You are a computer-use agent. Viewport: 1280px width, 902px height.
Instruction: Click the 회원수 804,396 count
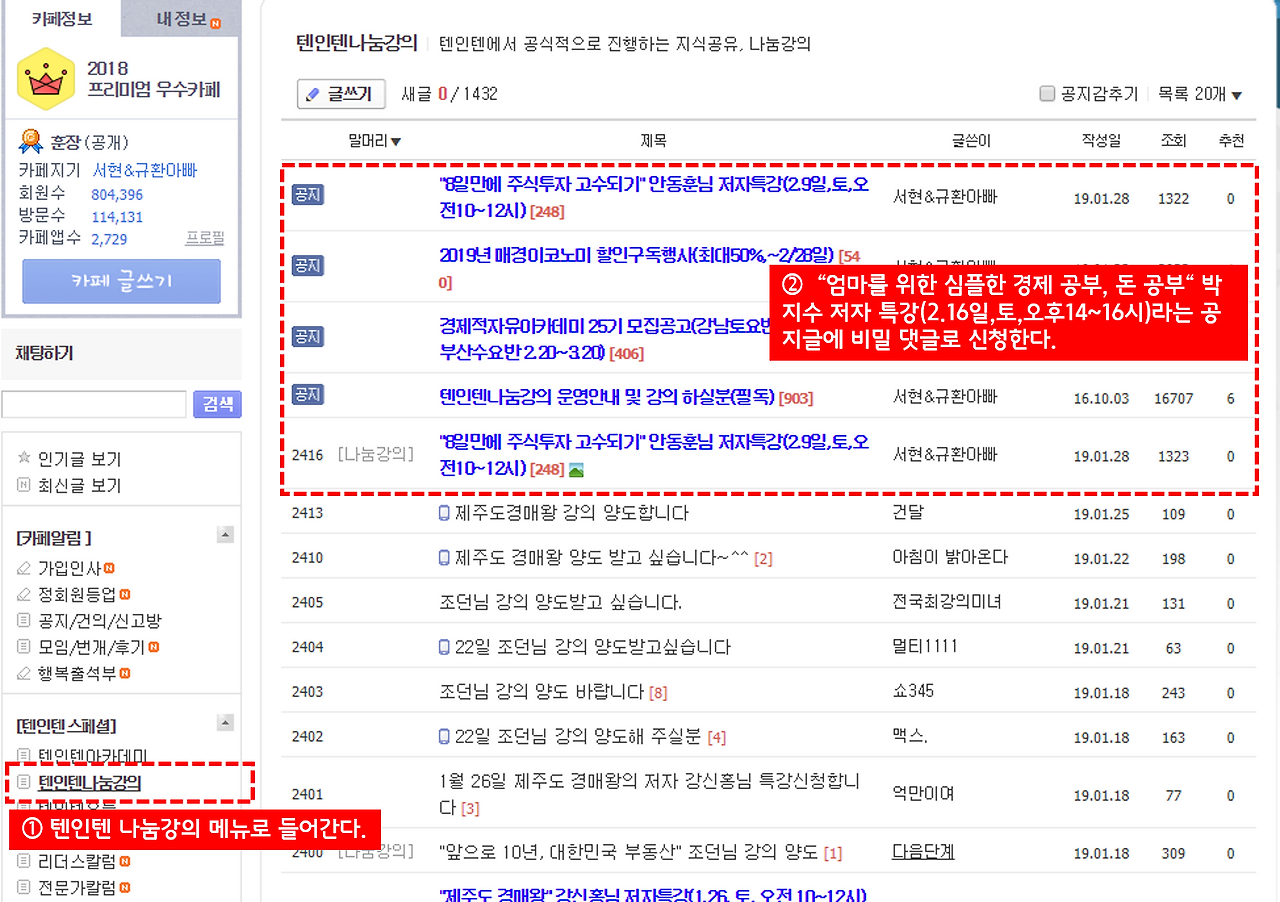tap(117, 195)
